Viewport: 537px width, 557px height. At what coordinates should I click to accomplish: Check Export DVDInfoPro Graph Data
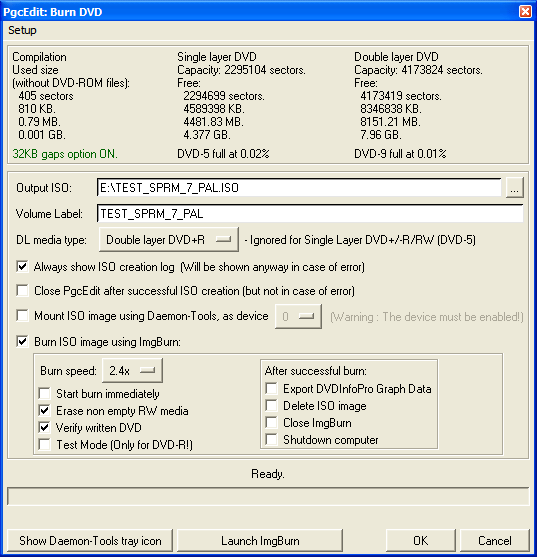click(x=271, y=389)
